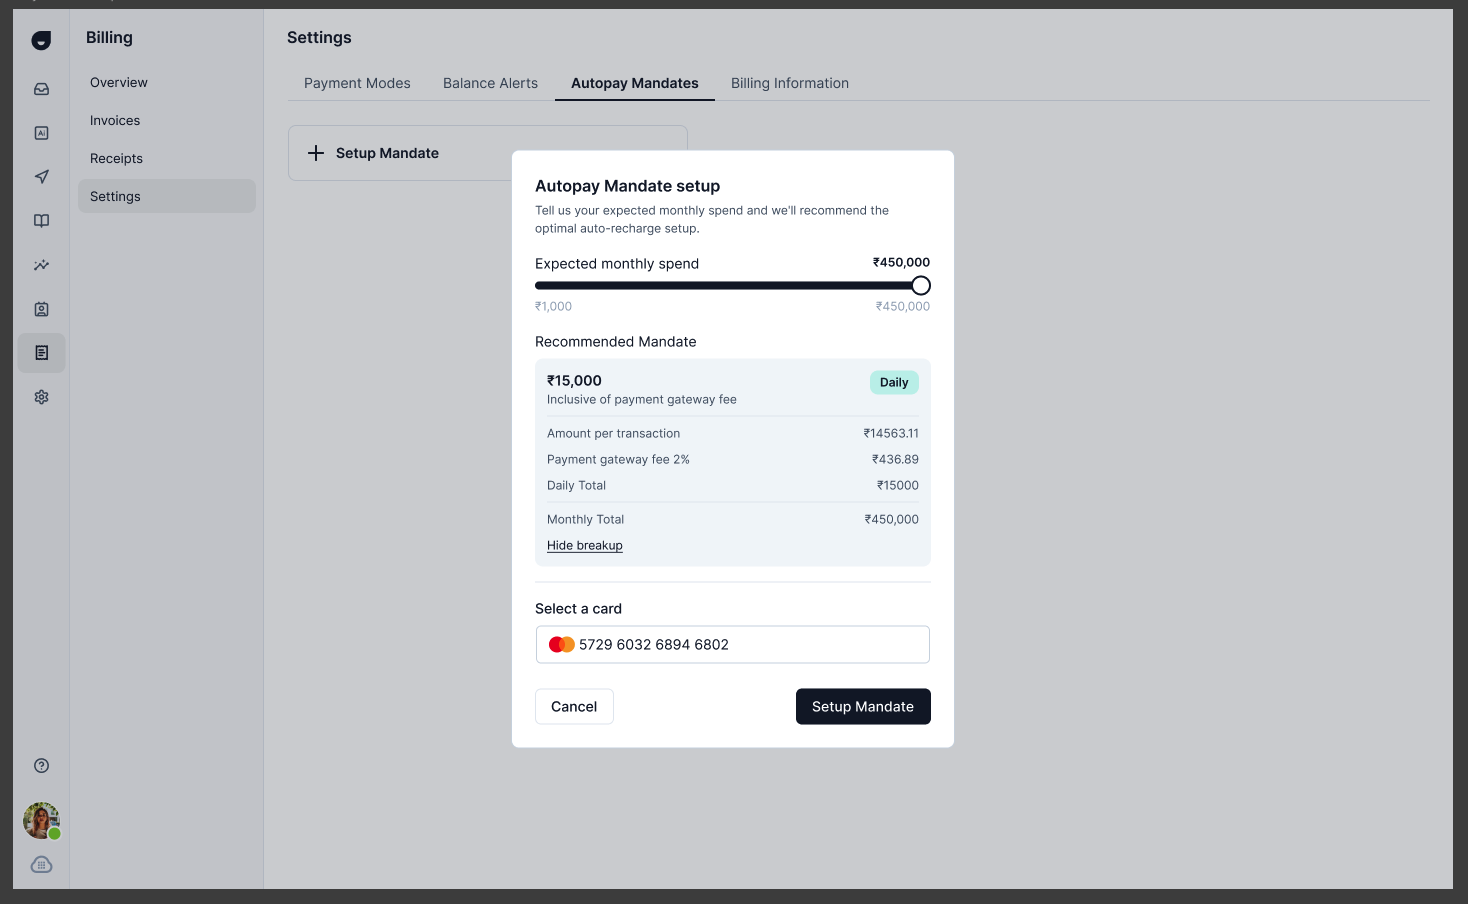Viewport: 1468px width, 904px height.
Task: Open the open-book icon in sidebar
Action: pos(41,221)
